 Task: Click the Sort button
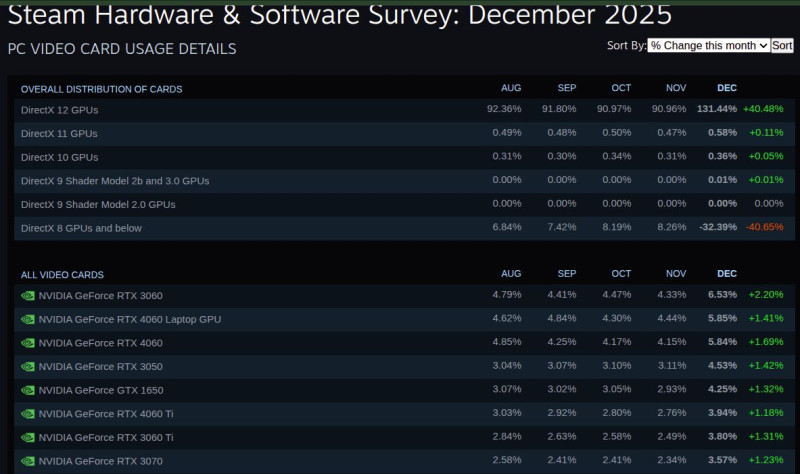(x=782, y=45)
